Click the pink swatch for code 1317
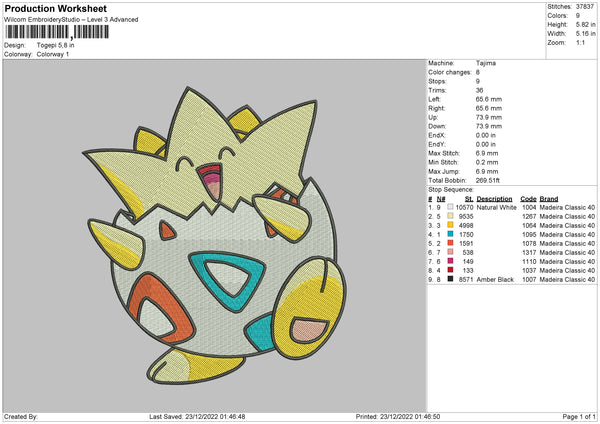 450,252
